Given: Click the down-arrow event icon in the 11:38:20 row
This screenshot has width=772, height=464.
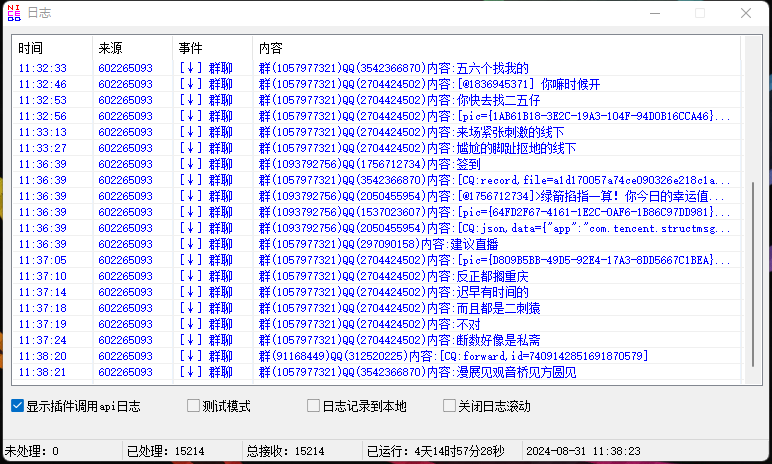Looking at the screenshot, I should (191, 356).
